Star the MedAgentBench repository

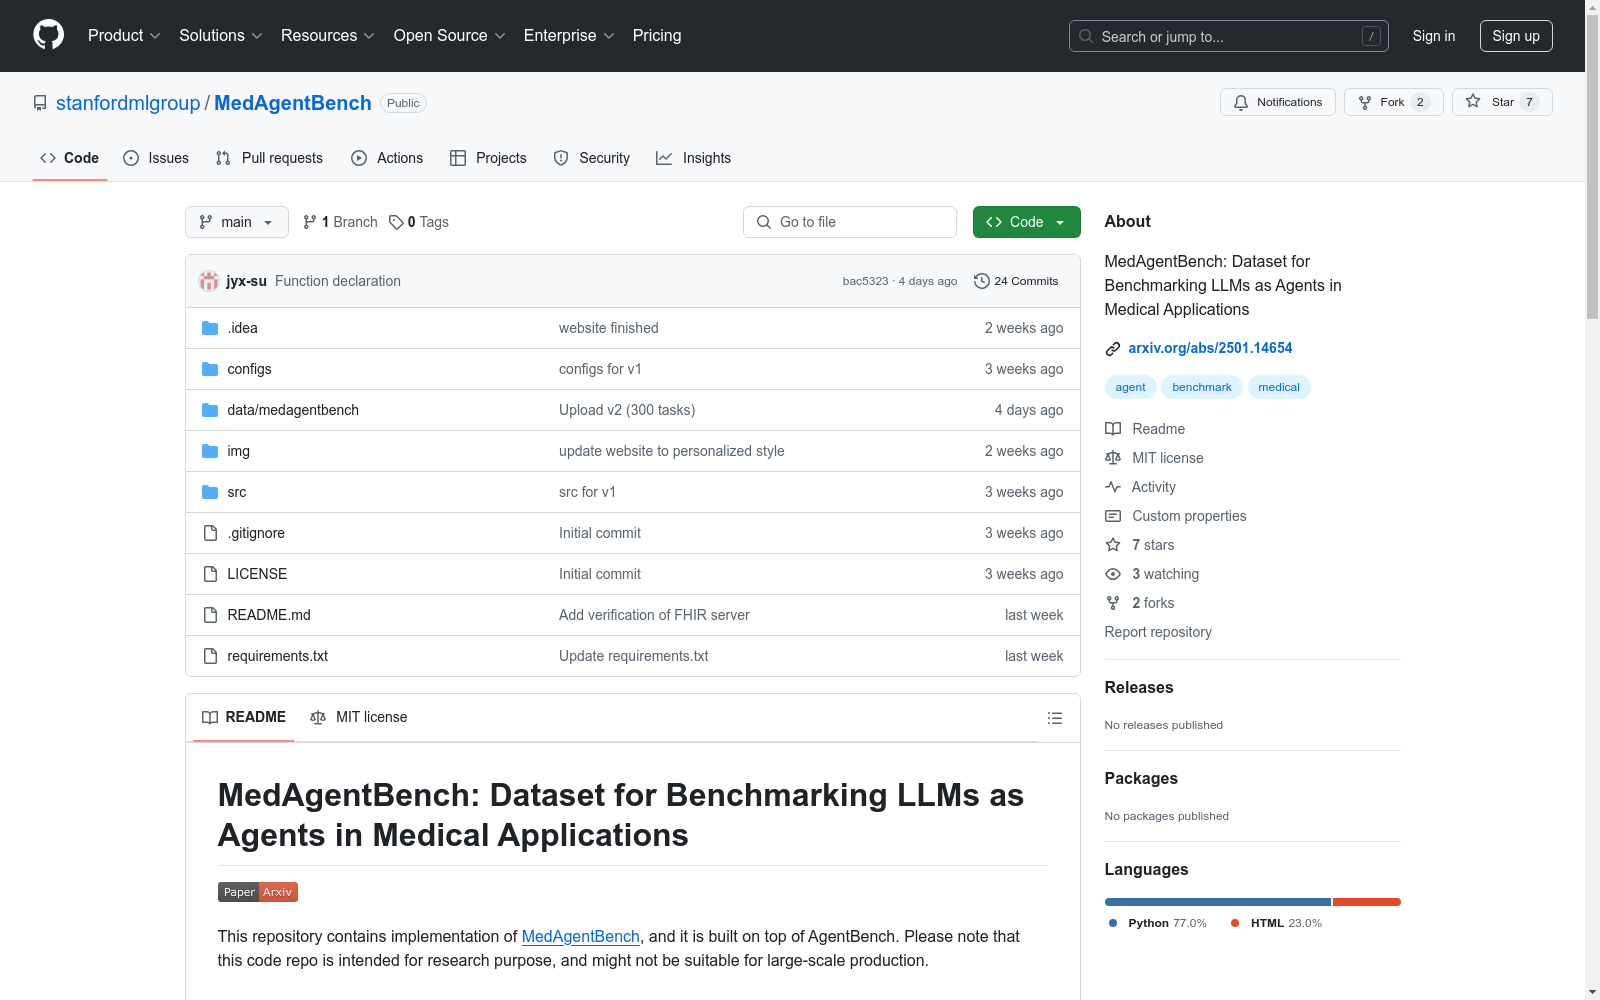pos(1502,102)
